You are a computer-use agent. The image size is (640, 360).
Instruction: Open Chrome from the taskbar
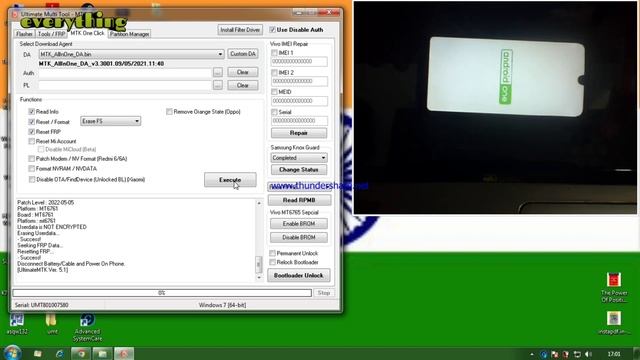click(81, 353)
